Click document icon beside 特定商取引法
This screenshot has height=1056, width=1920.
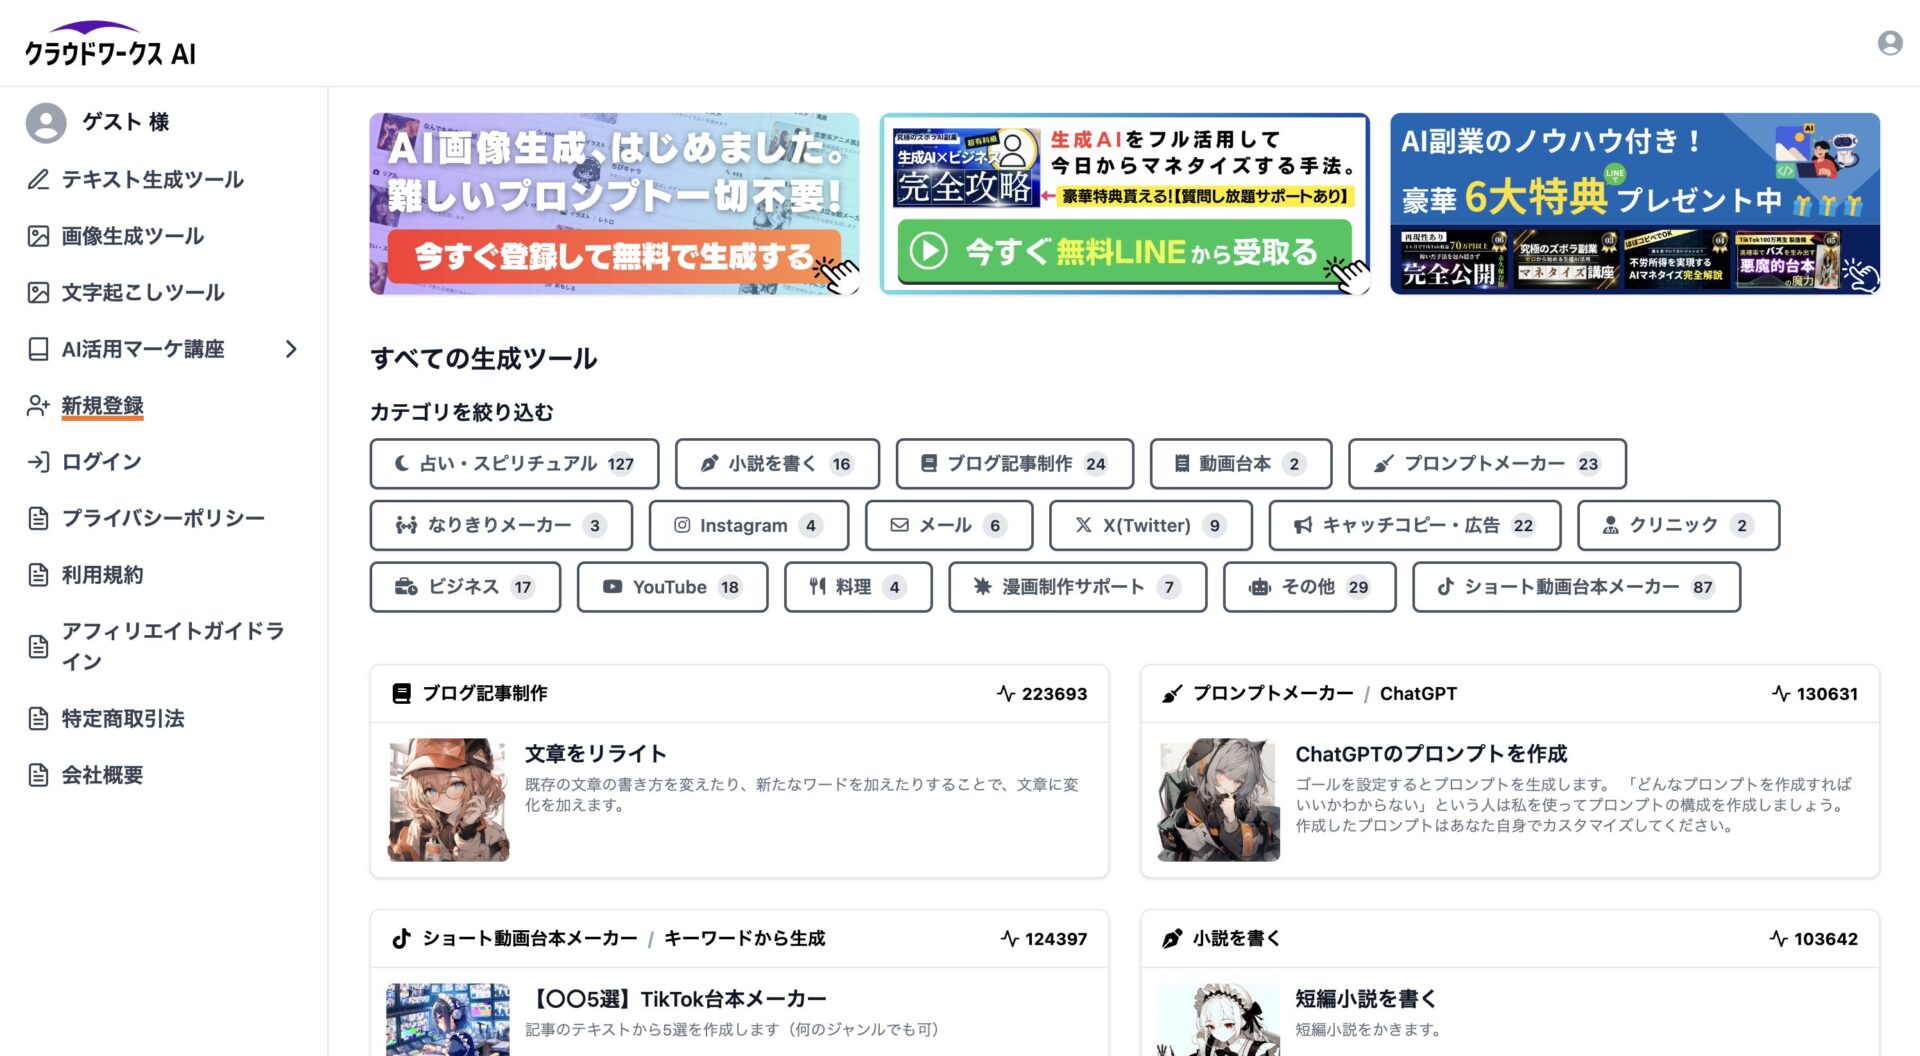(x=38, y=718)
